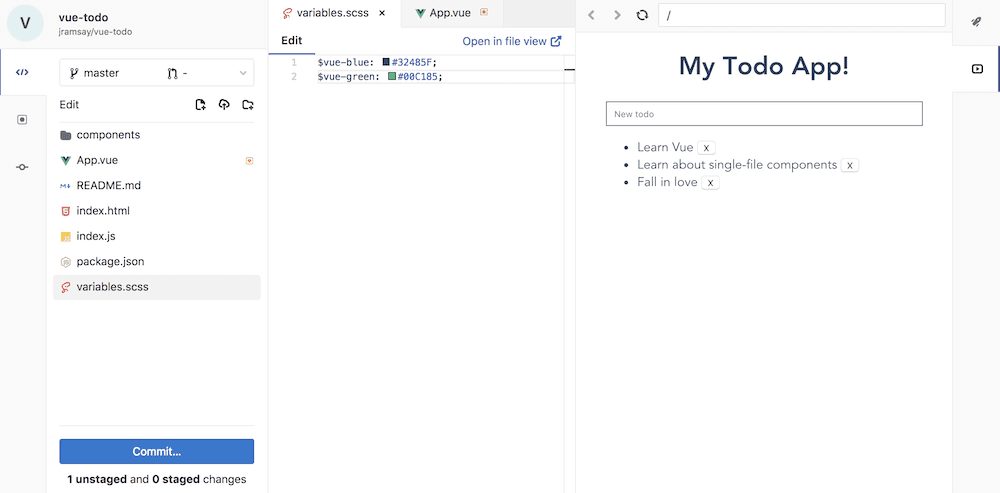Click Open in file view link
Image resolution: width=1000 pixels, height=493 pixels.
click(511, 41)
